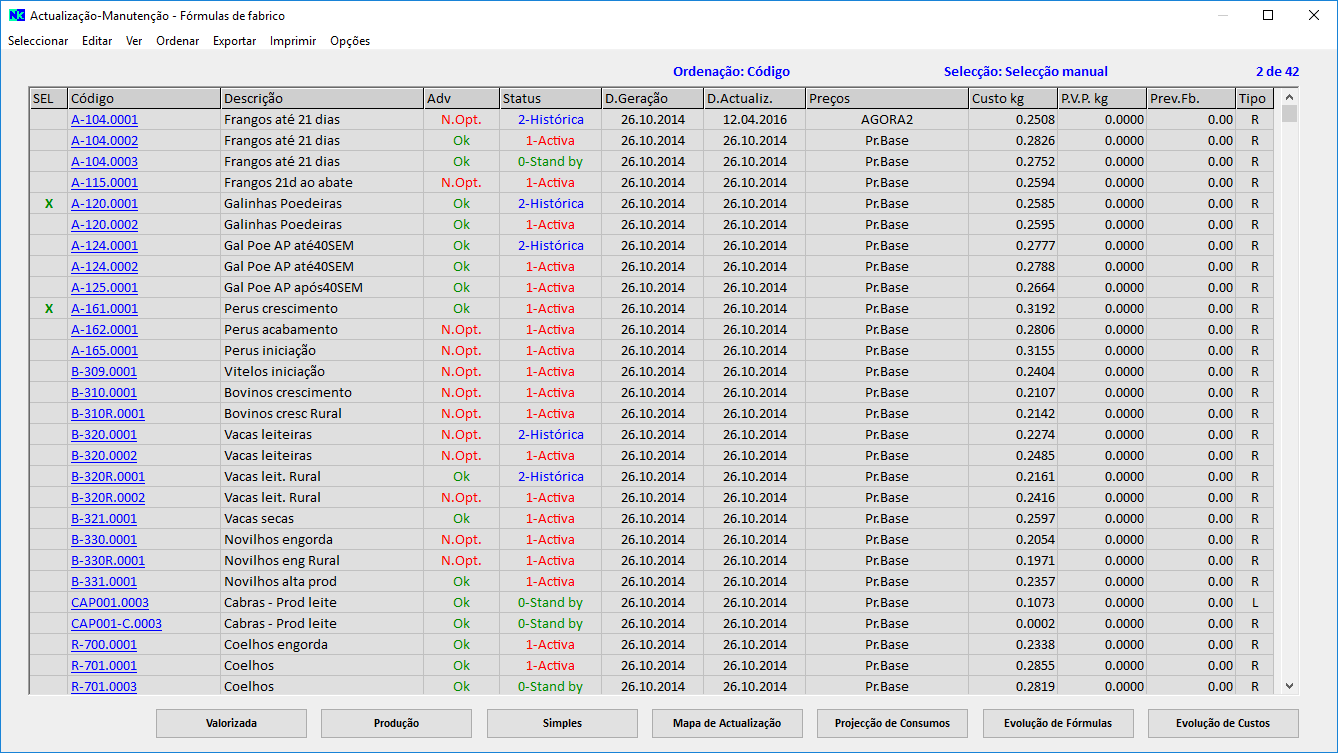Open the Imprimir menu

[293, 41]
